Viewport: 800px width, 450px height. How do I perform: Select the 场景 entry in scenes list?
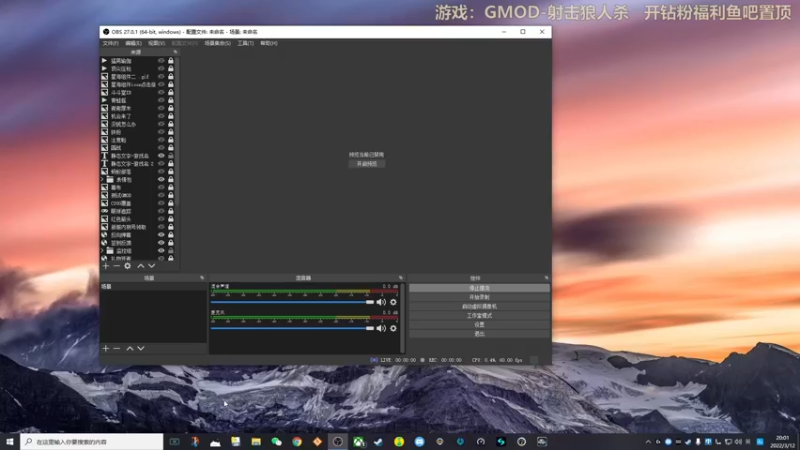[153, 287]
